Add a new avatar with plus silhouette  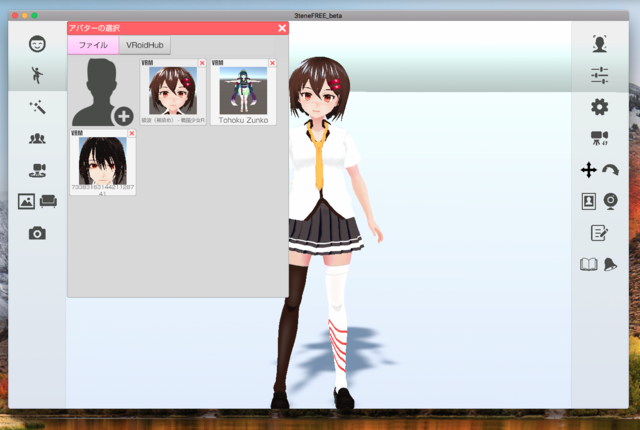coord(102,92)
